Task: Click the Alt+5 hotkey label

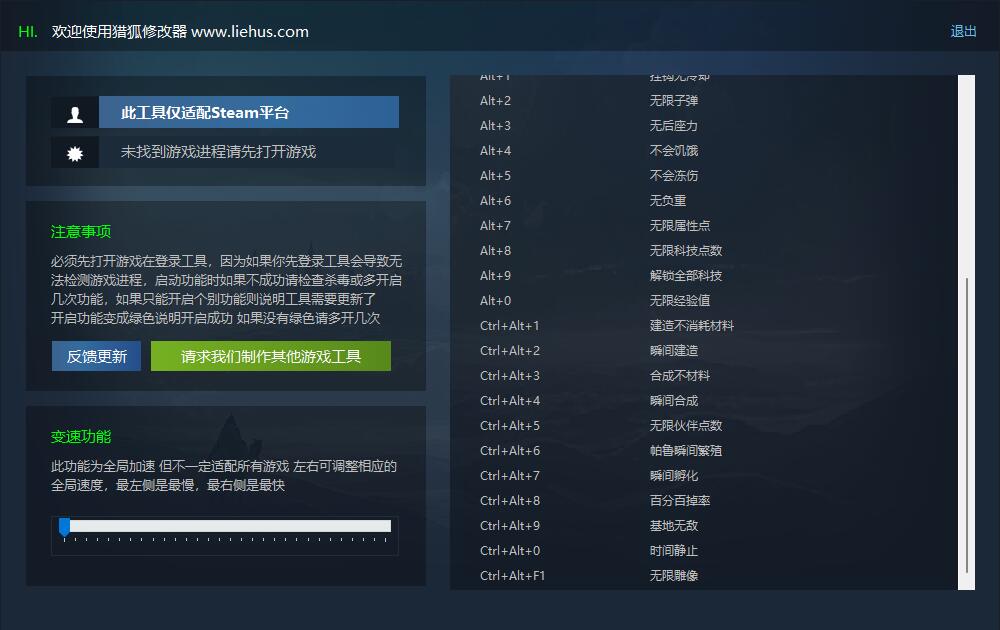Action: [x=496, y=175]
